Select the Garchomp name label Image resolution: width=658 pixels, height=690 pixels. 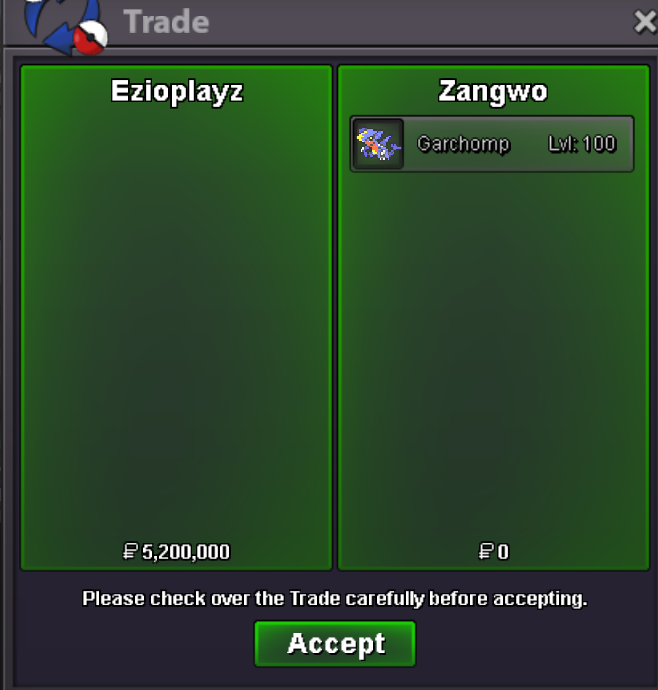pos(463,144)
